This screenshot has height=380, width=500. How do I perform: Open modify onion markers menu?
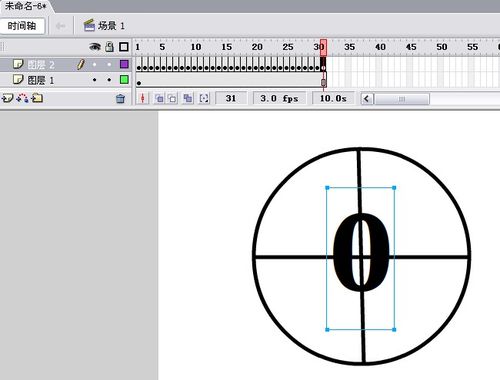pos(204,98)
